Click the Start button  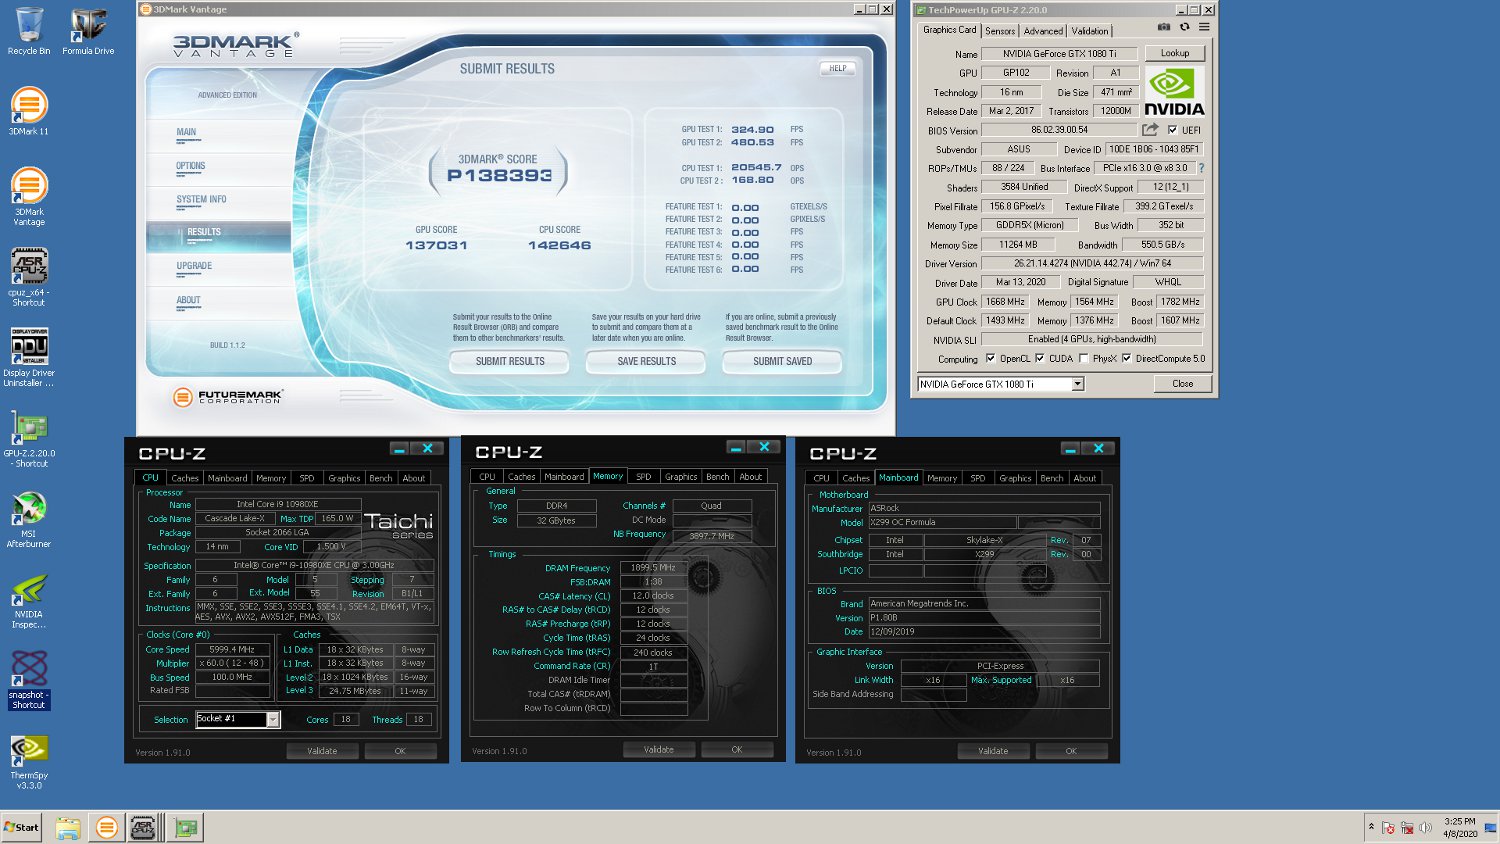click(21, 827)
